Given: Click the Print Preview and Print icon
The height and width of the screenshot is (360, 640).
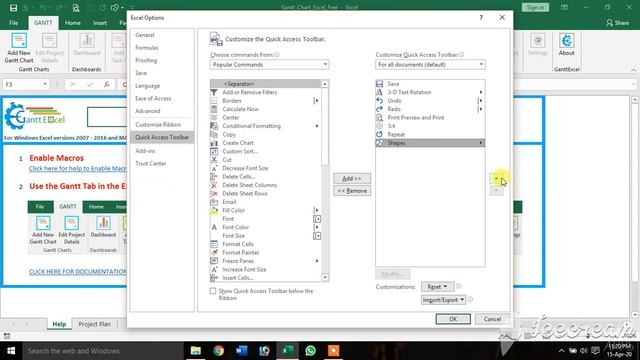Looking at the screenshot, I should [x=380, y=118].
